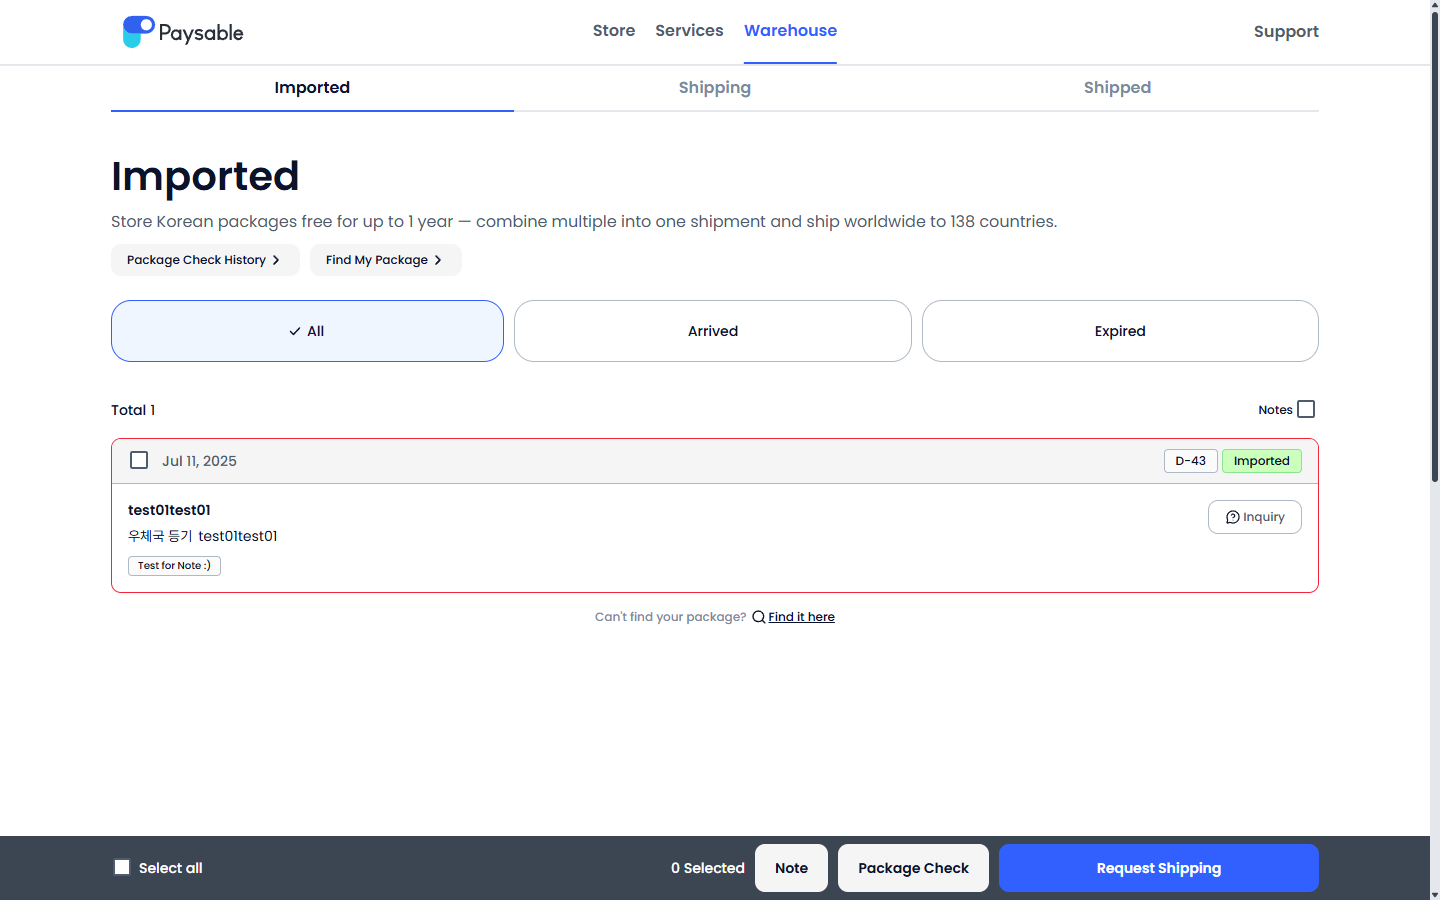1440x900 pixels.
Task: Click the Test for Note :) tag
Action: pos(174,566)
